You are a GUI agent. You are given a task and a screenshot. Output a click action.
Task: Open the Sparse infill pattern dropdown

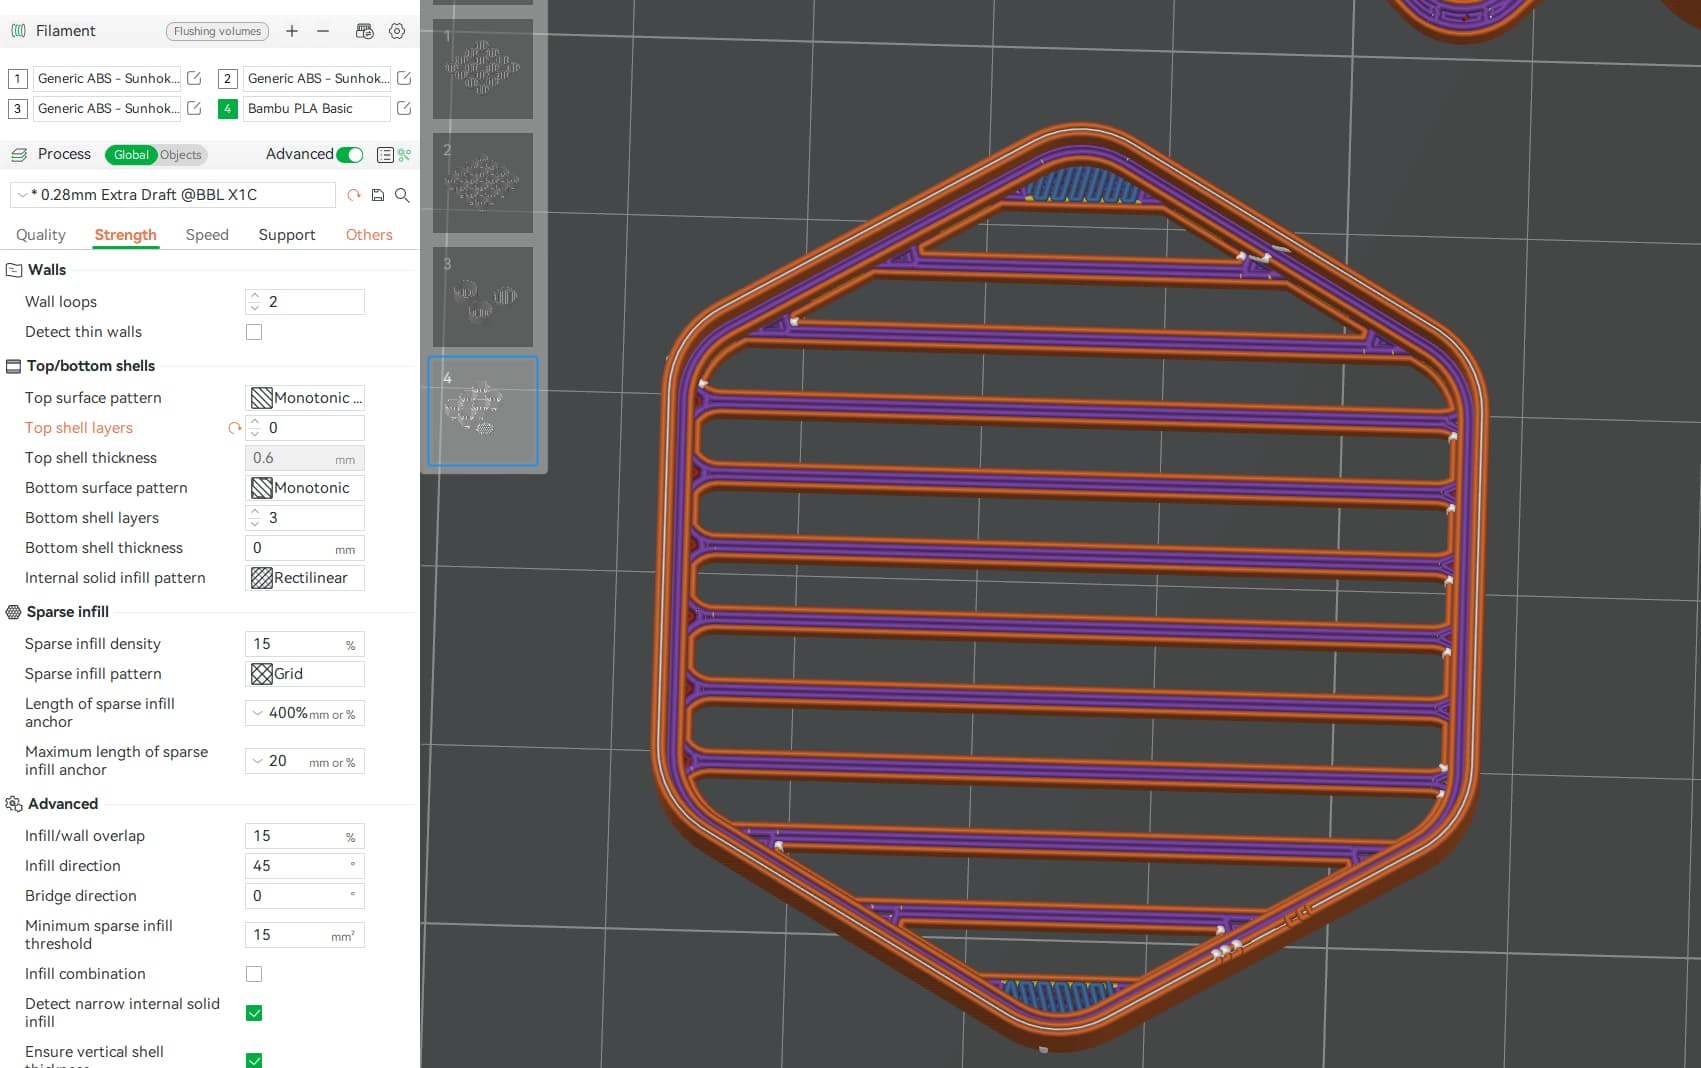[305, 674]
